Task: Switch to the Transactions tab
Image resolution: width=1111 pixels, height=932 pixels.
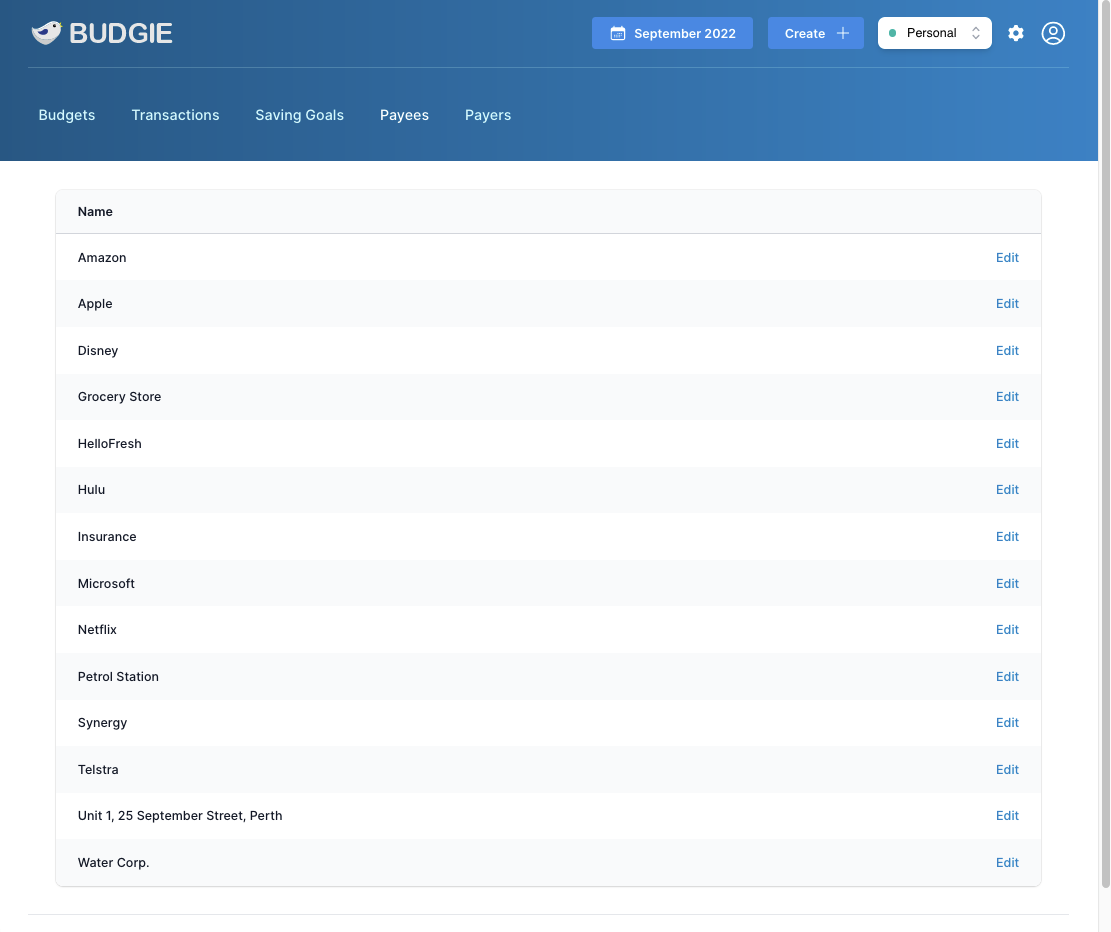Action: [175, 115]
